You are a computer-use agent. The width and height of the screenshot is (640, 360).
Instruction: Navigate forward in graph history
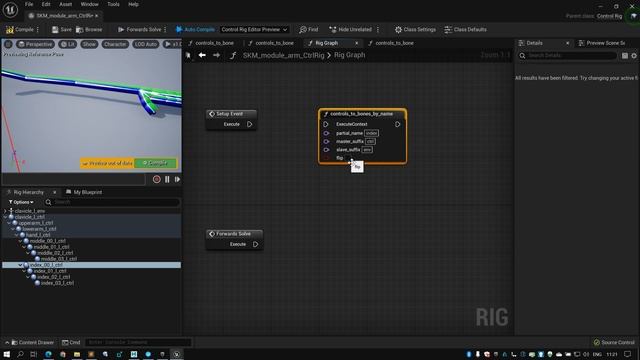(x=217, y=55)
